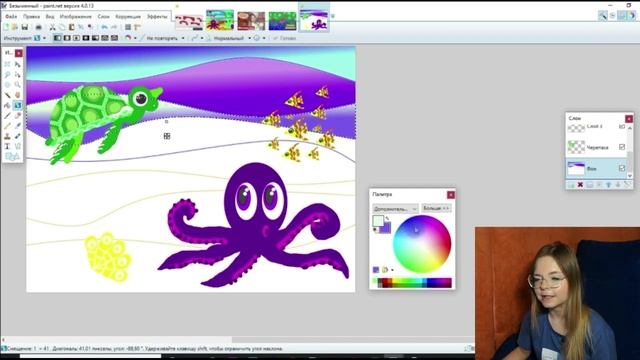Open the Не повторять repeat dropdown
This screenshot has height=360, width=640.
165,38
